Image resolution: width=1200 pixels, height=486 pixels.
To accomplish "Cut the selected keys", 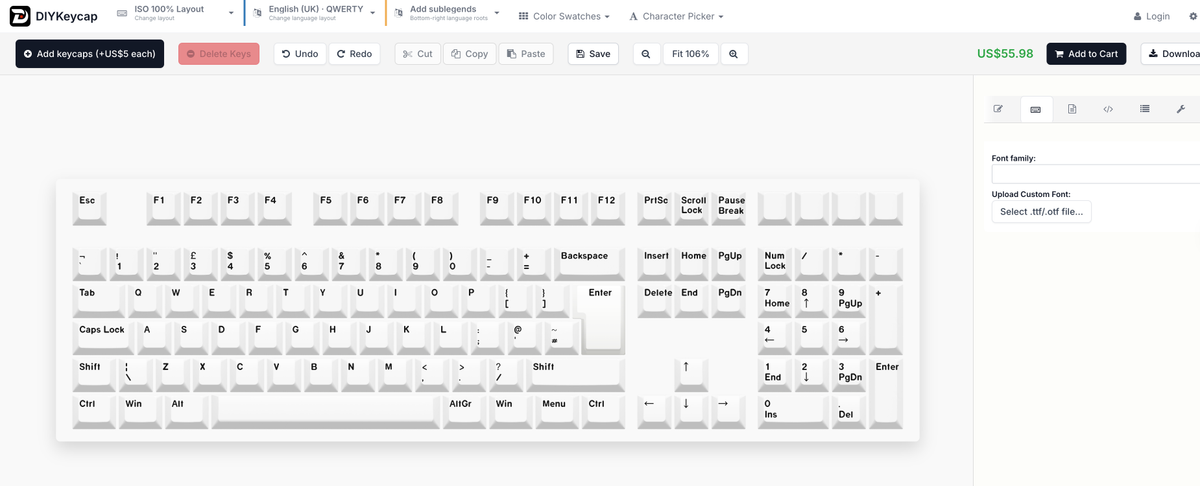I will point(418,54).
